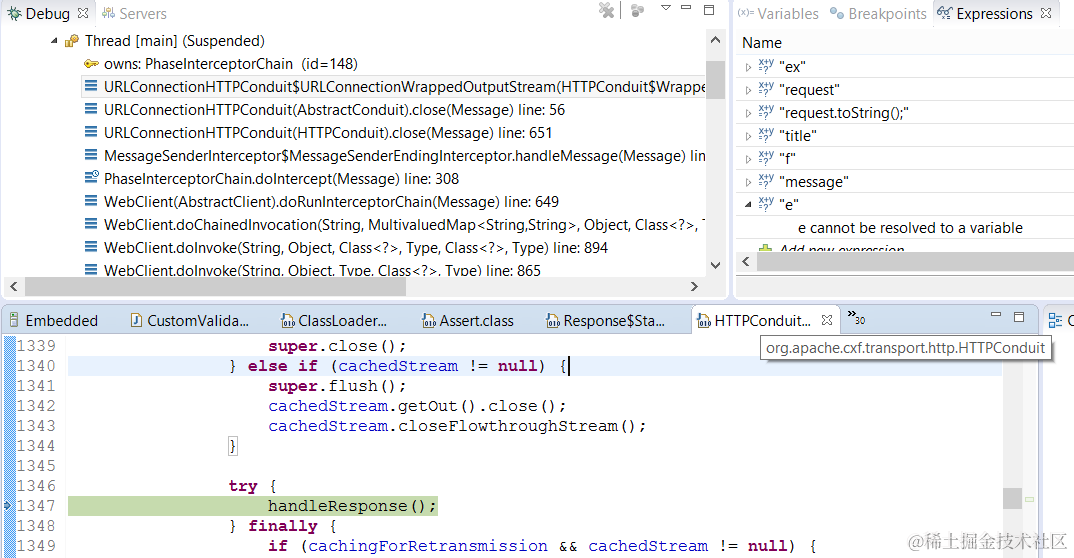Expand the "request" expression
This screenshot has width=1074, height=558.
[x=748, y=90]
